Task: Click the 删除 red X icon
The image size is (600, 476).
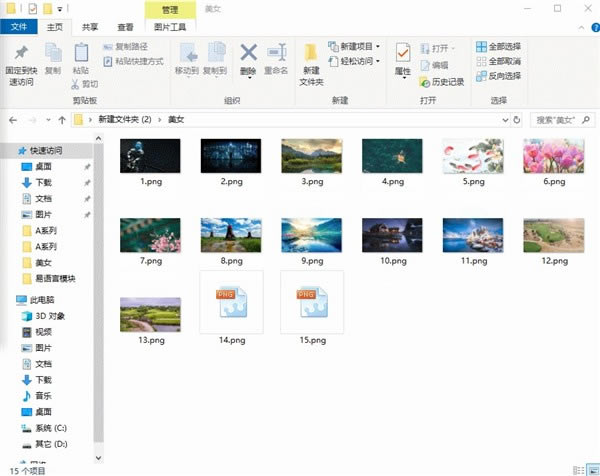Action: click(x=248, y=52)
